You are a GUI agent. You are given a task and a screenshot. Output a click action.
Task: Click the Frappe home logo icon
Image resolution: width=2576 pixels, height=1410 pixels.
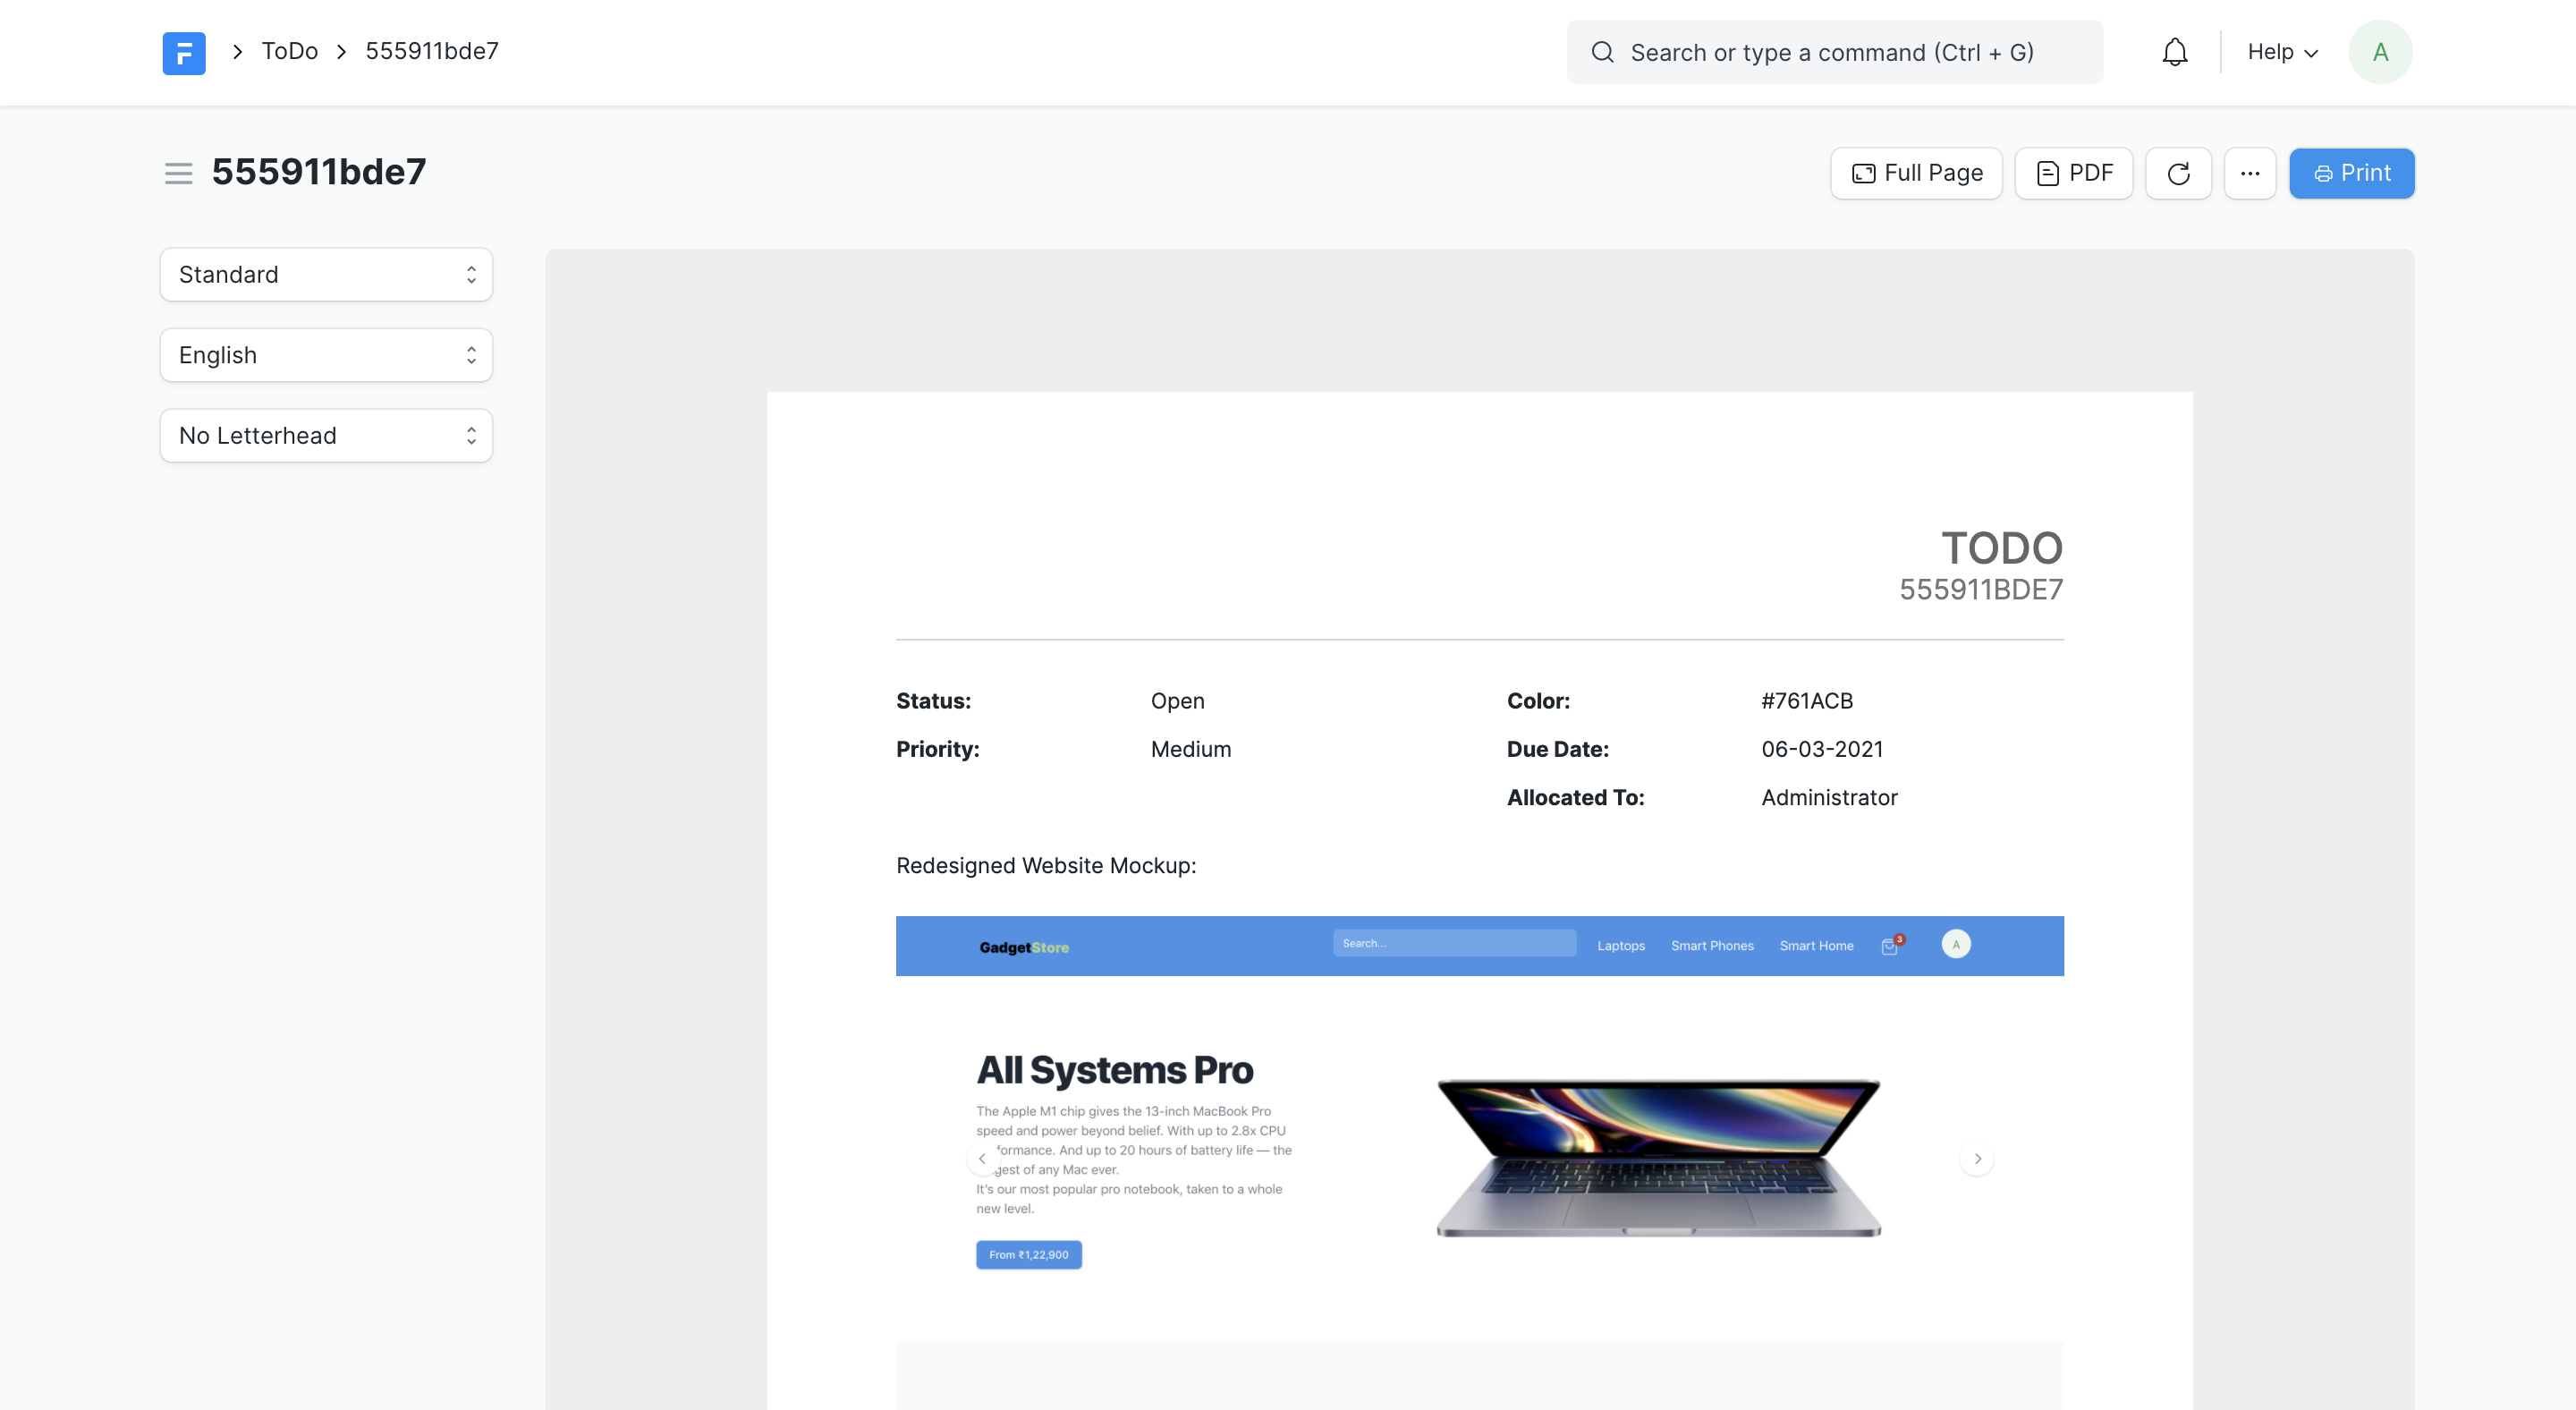click(x=184, y=52)
